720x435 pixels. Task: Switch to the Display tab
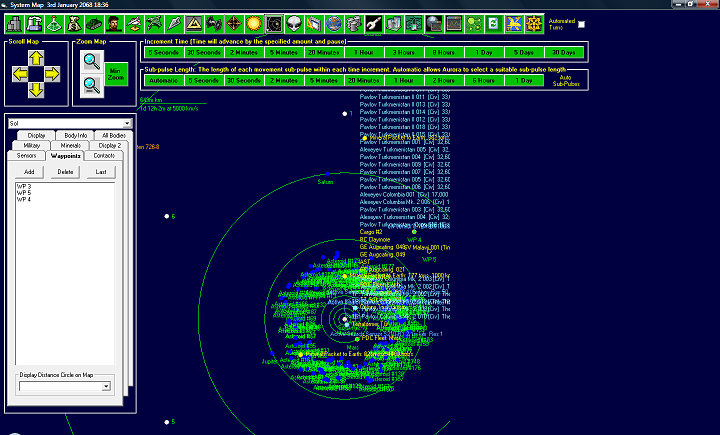(x=36, y=136)
